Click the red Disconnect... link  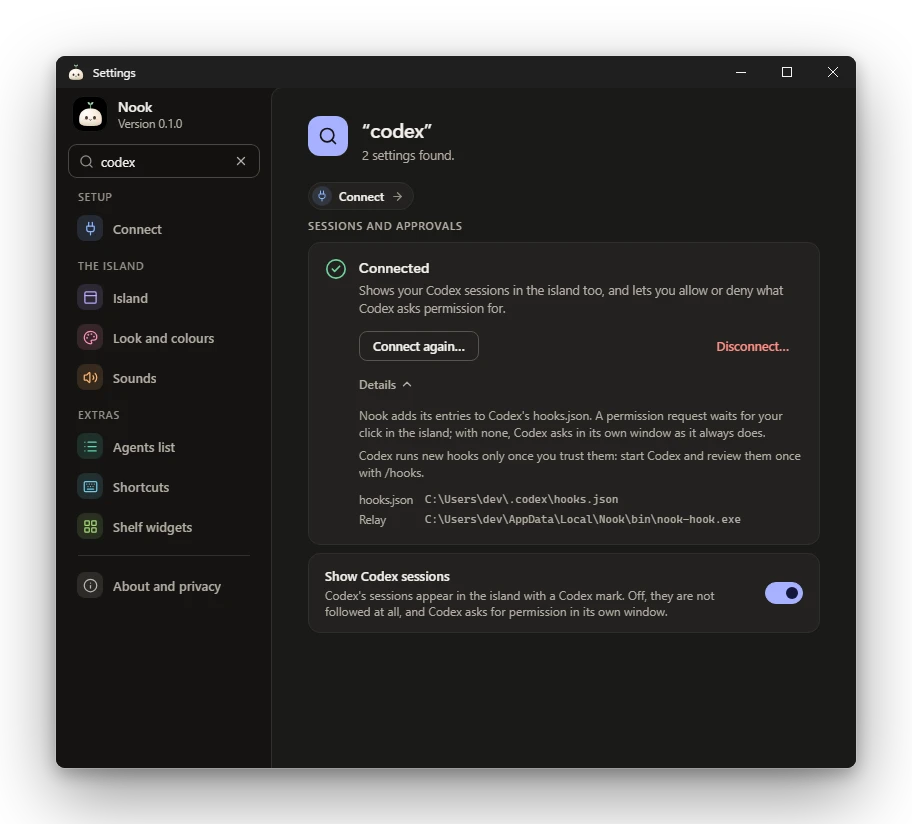point(753,347)
